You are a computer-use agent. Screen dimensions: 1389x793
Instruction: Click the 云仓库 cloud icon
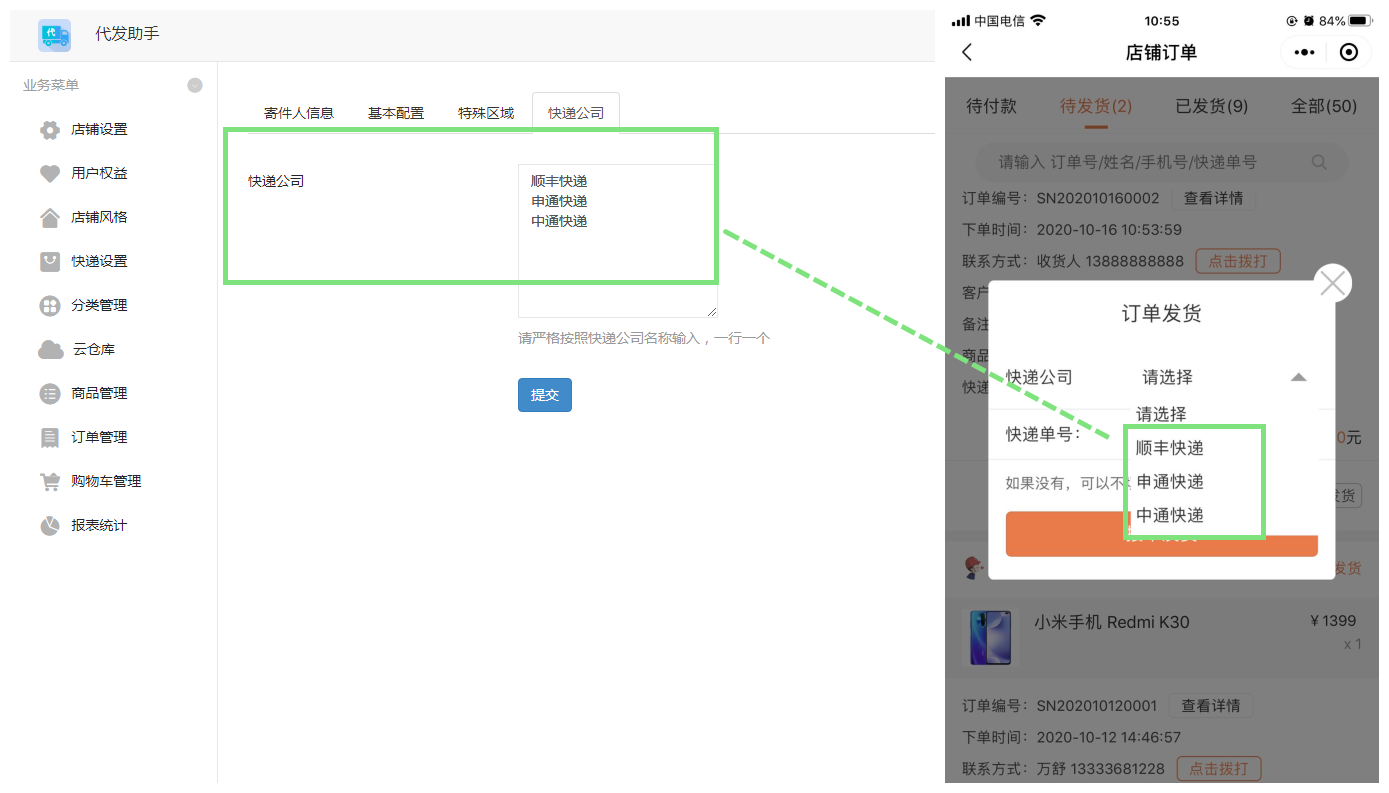pos(51,350)
